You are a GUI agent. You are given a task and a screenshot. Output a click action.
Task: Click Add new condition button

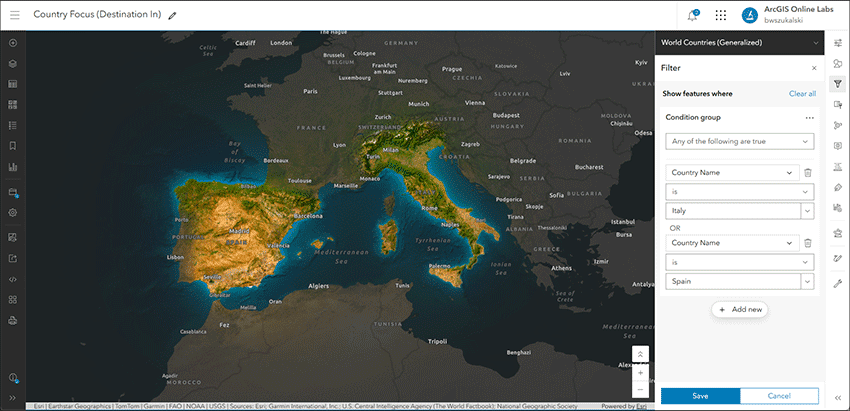tap(740, 310)
